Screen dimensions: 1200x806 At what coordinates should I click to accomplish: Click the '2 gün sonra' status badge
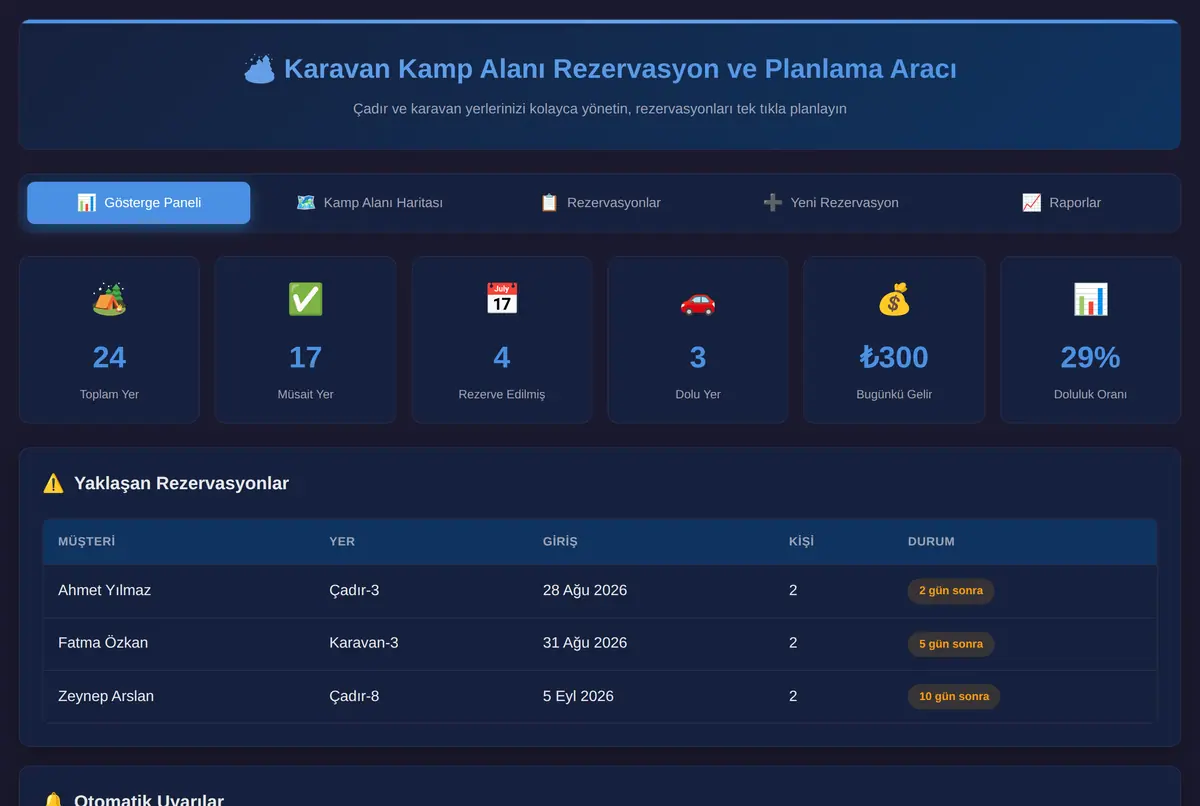[951, 591]
